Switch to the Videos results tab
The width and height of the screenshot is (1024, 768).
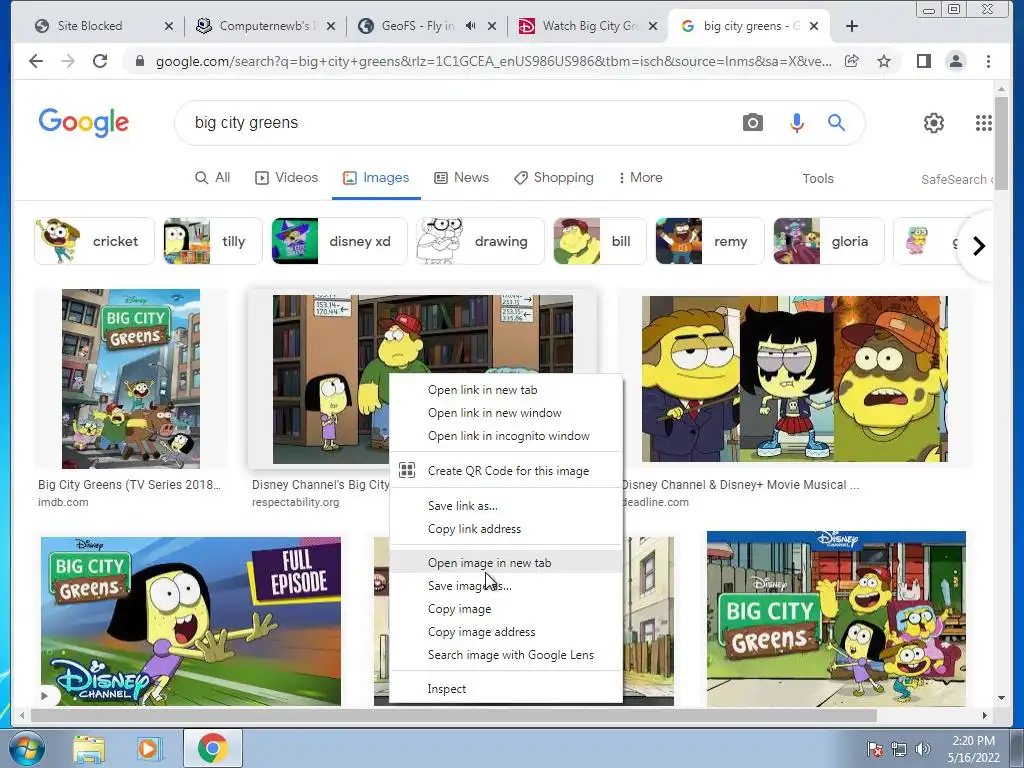pyautogui.click(x=286, y=178)
